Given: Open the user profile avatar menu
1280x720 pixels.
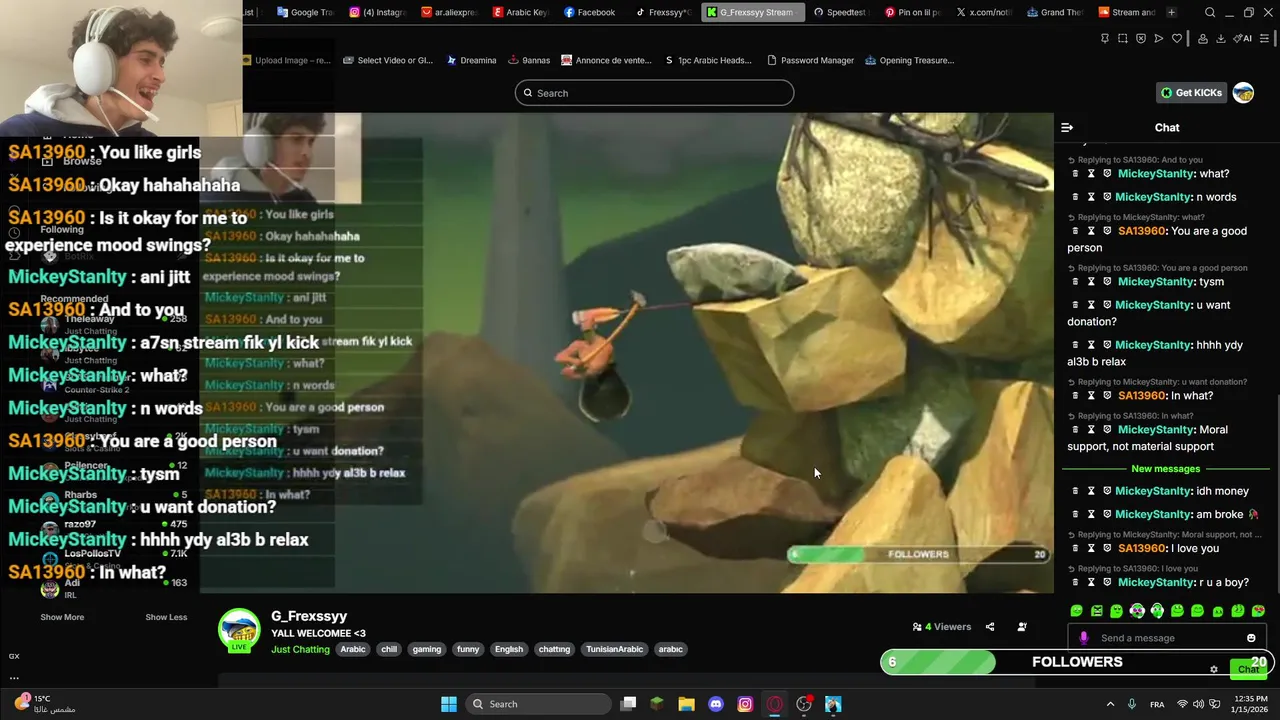Looking at the screenshot, I should click(1243, 92).
